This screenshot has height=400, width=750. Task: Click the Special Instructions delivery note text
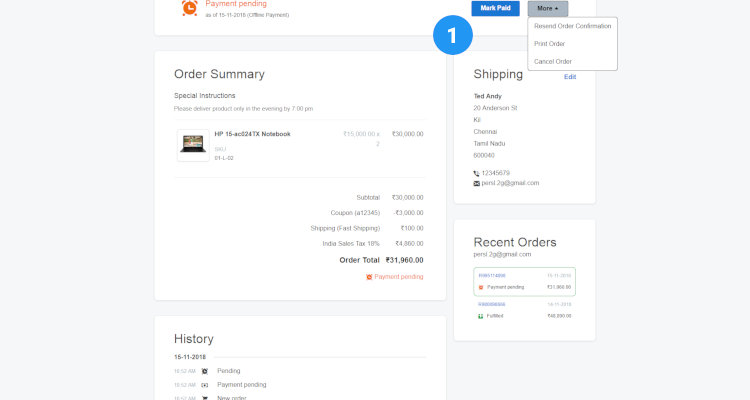(x=243, y=109)
